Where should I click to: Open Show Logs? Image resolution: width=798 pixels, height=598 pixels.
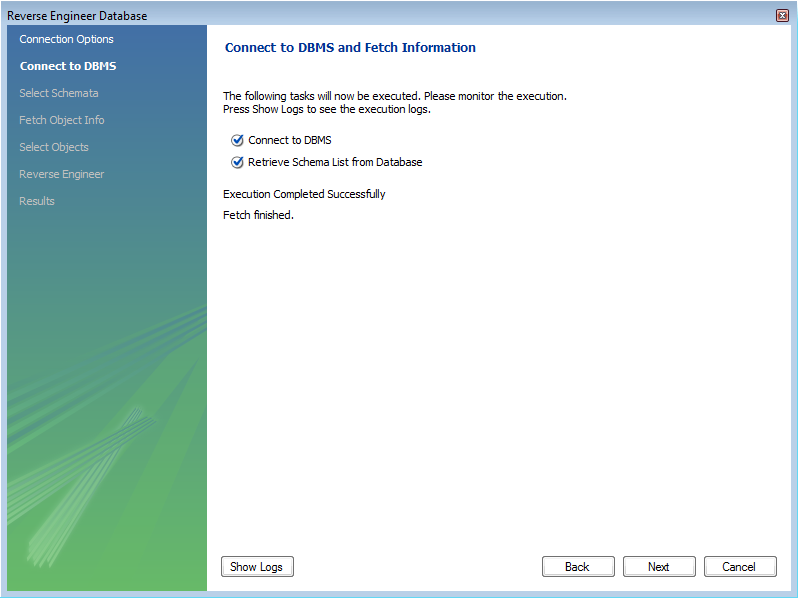tap(257, 566)
